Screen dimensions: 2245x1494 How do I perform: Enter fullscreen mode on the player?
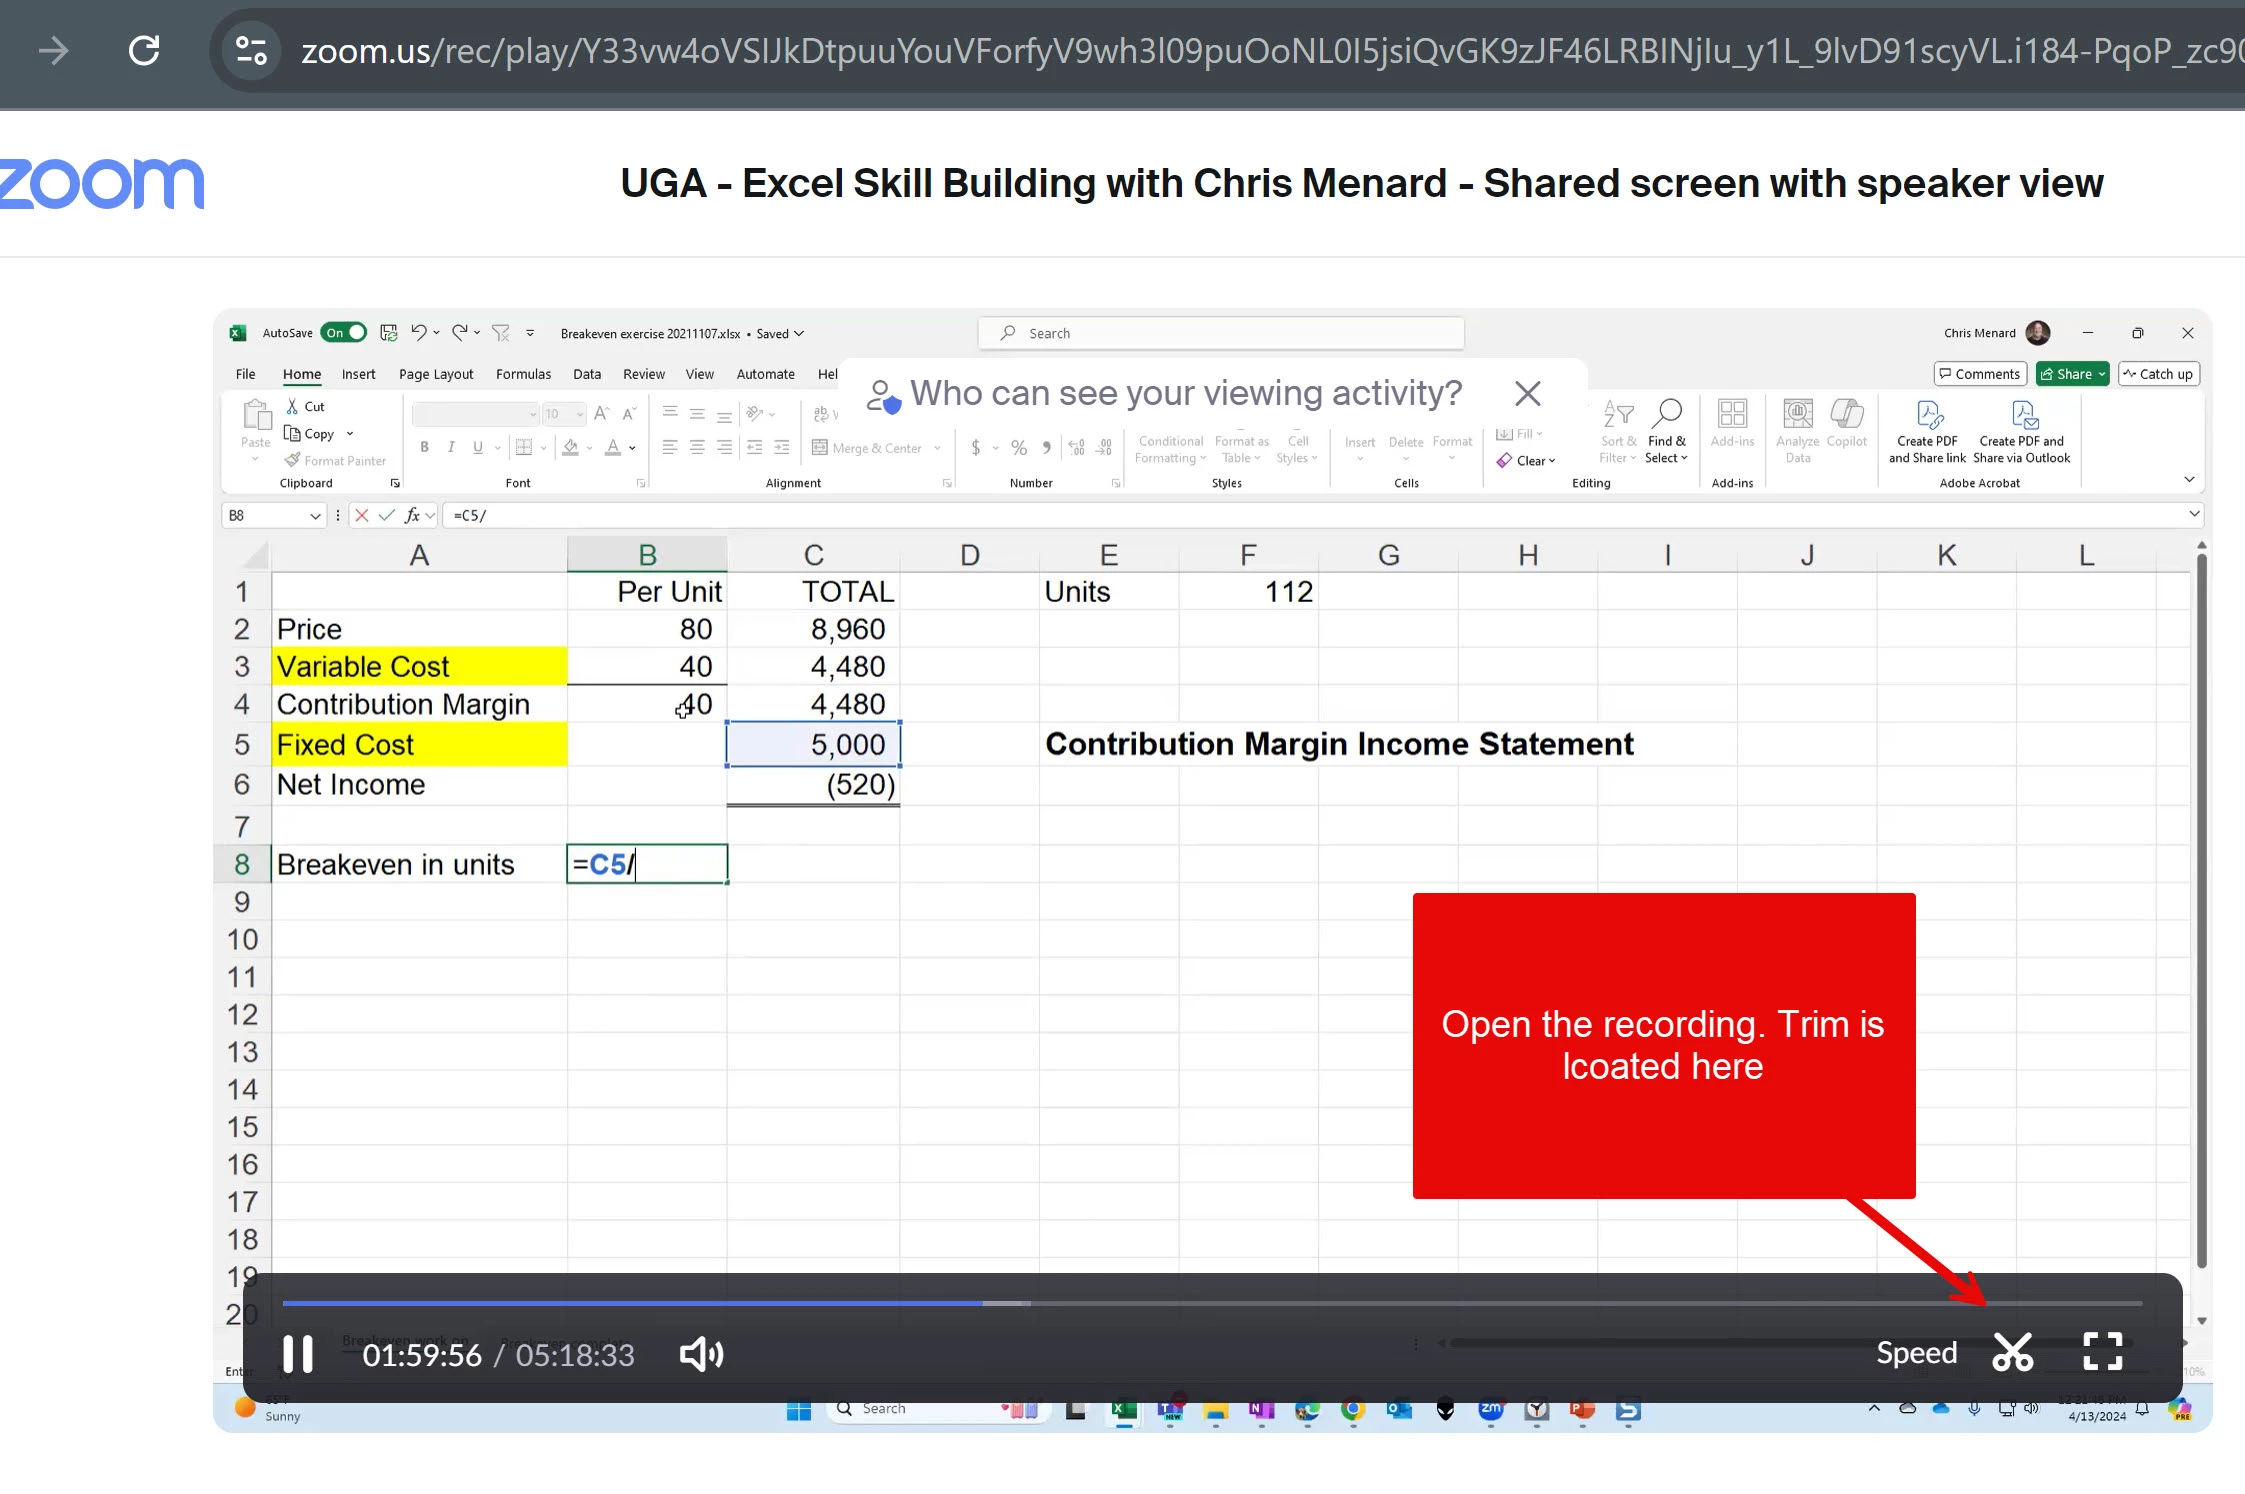pyautogui.click(x=2102, y=1352)
